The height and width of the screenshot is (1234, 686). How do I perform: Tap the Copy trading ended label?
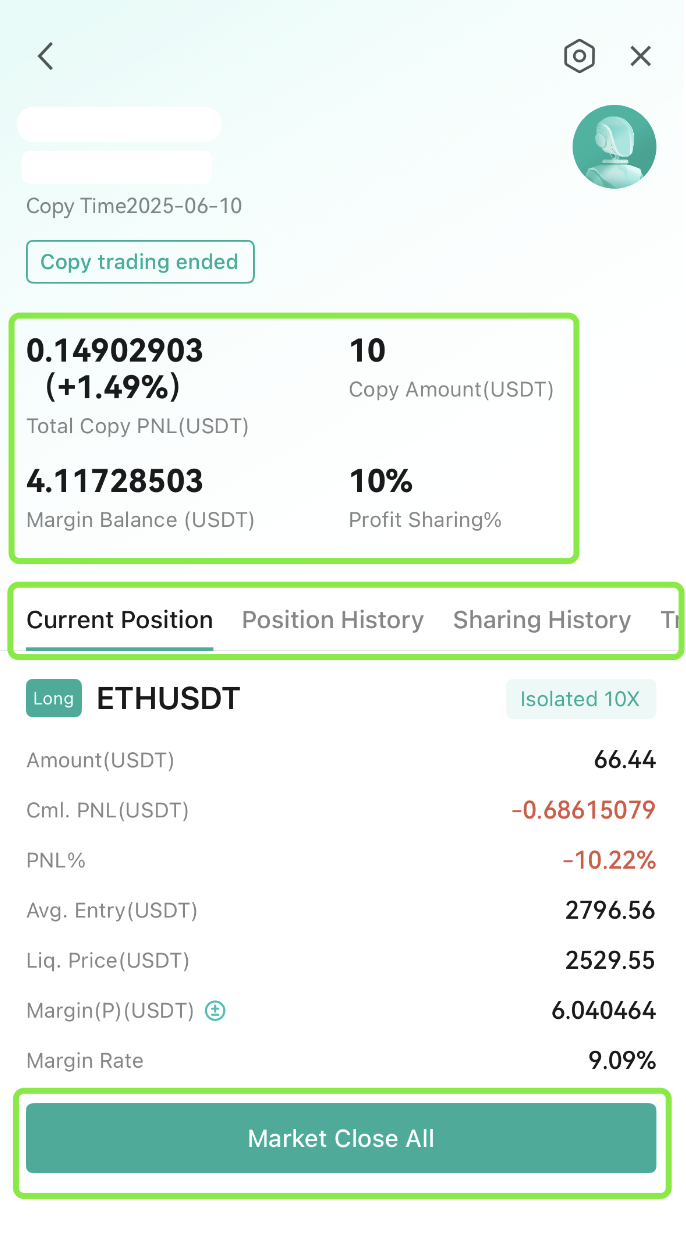coord(139,262)
